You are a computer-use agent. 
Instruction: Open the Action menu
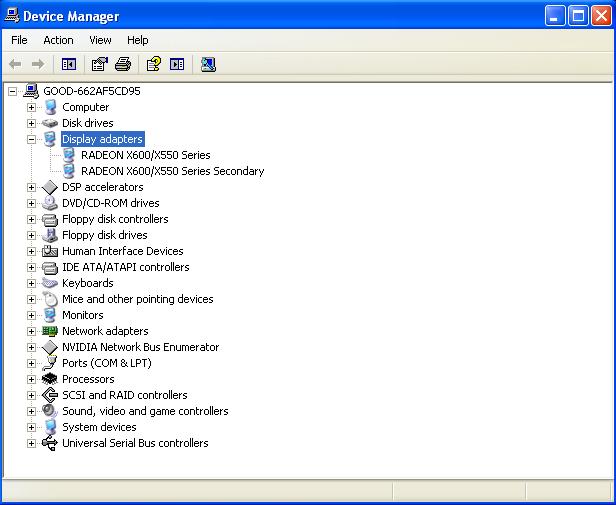(58, 40)
